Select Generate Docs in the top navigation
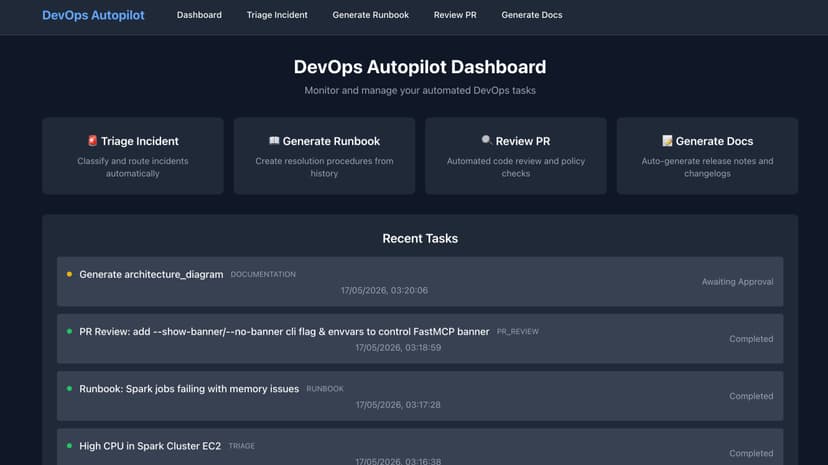 coord(532,15)
